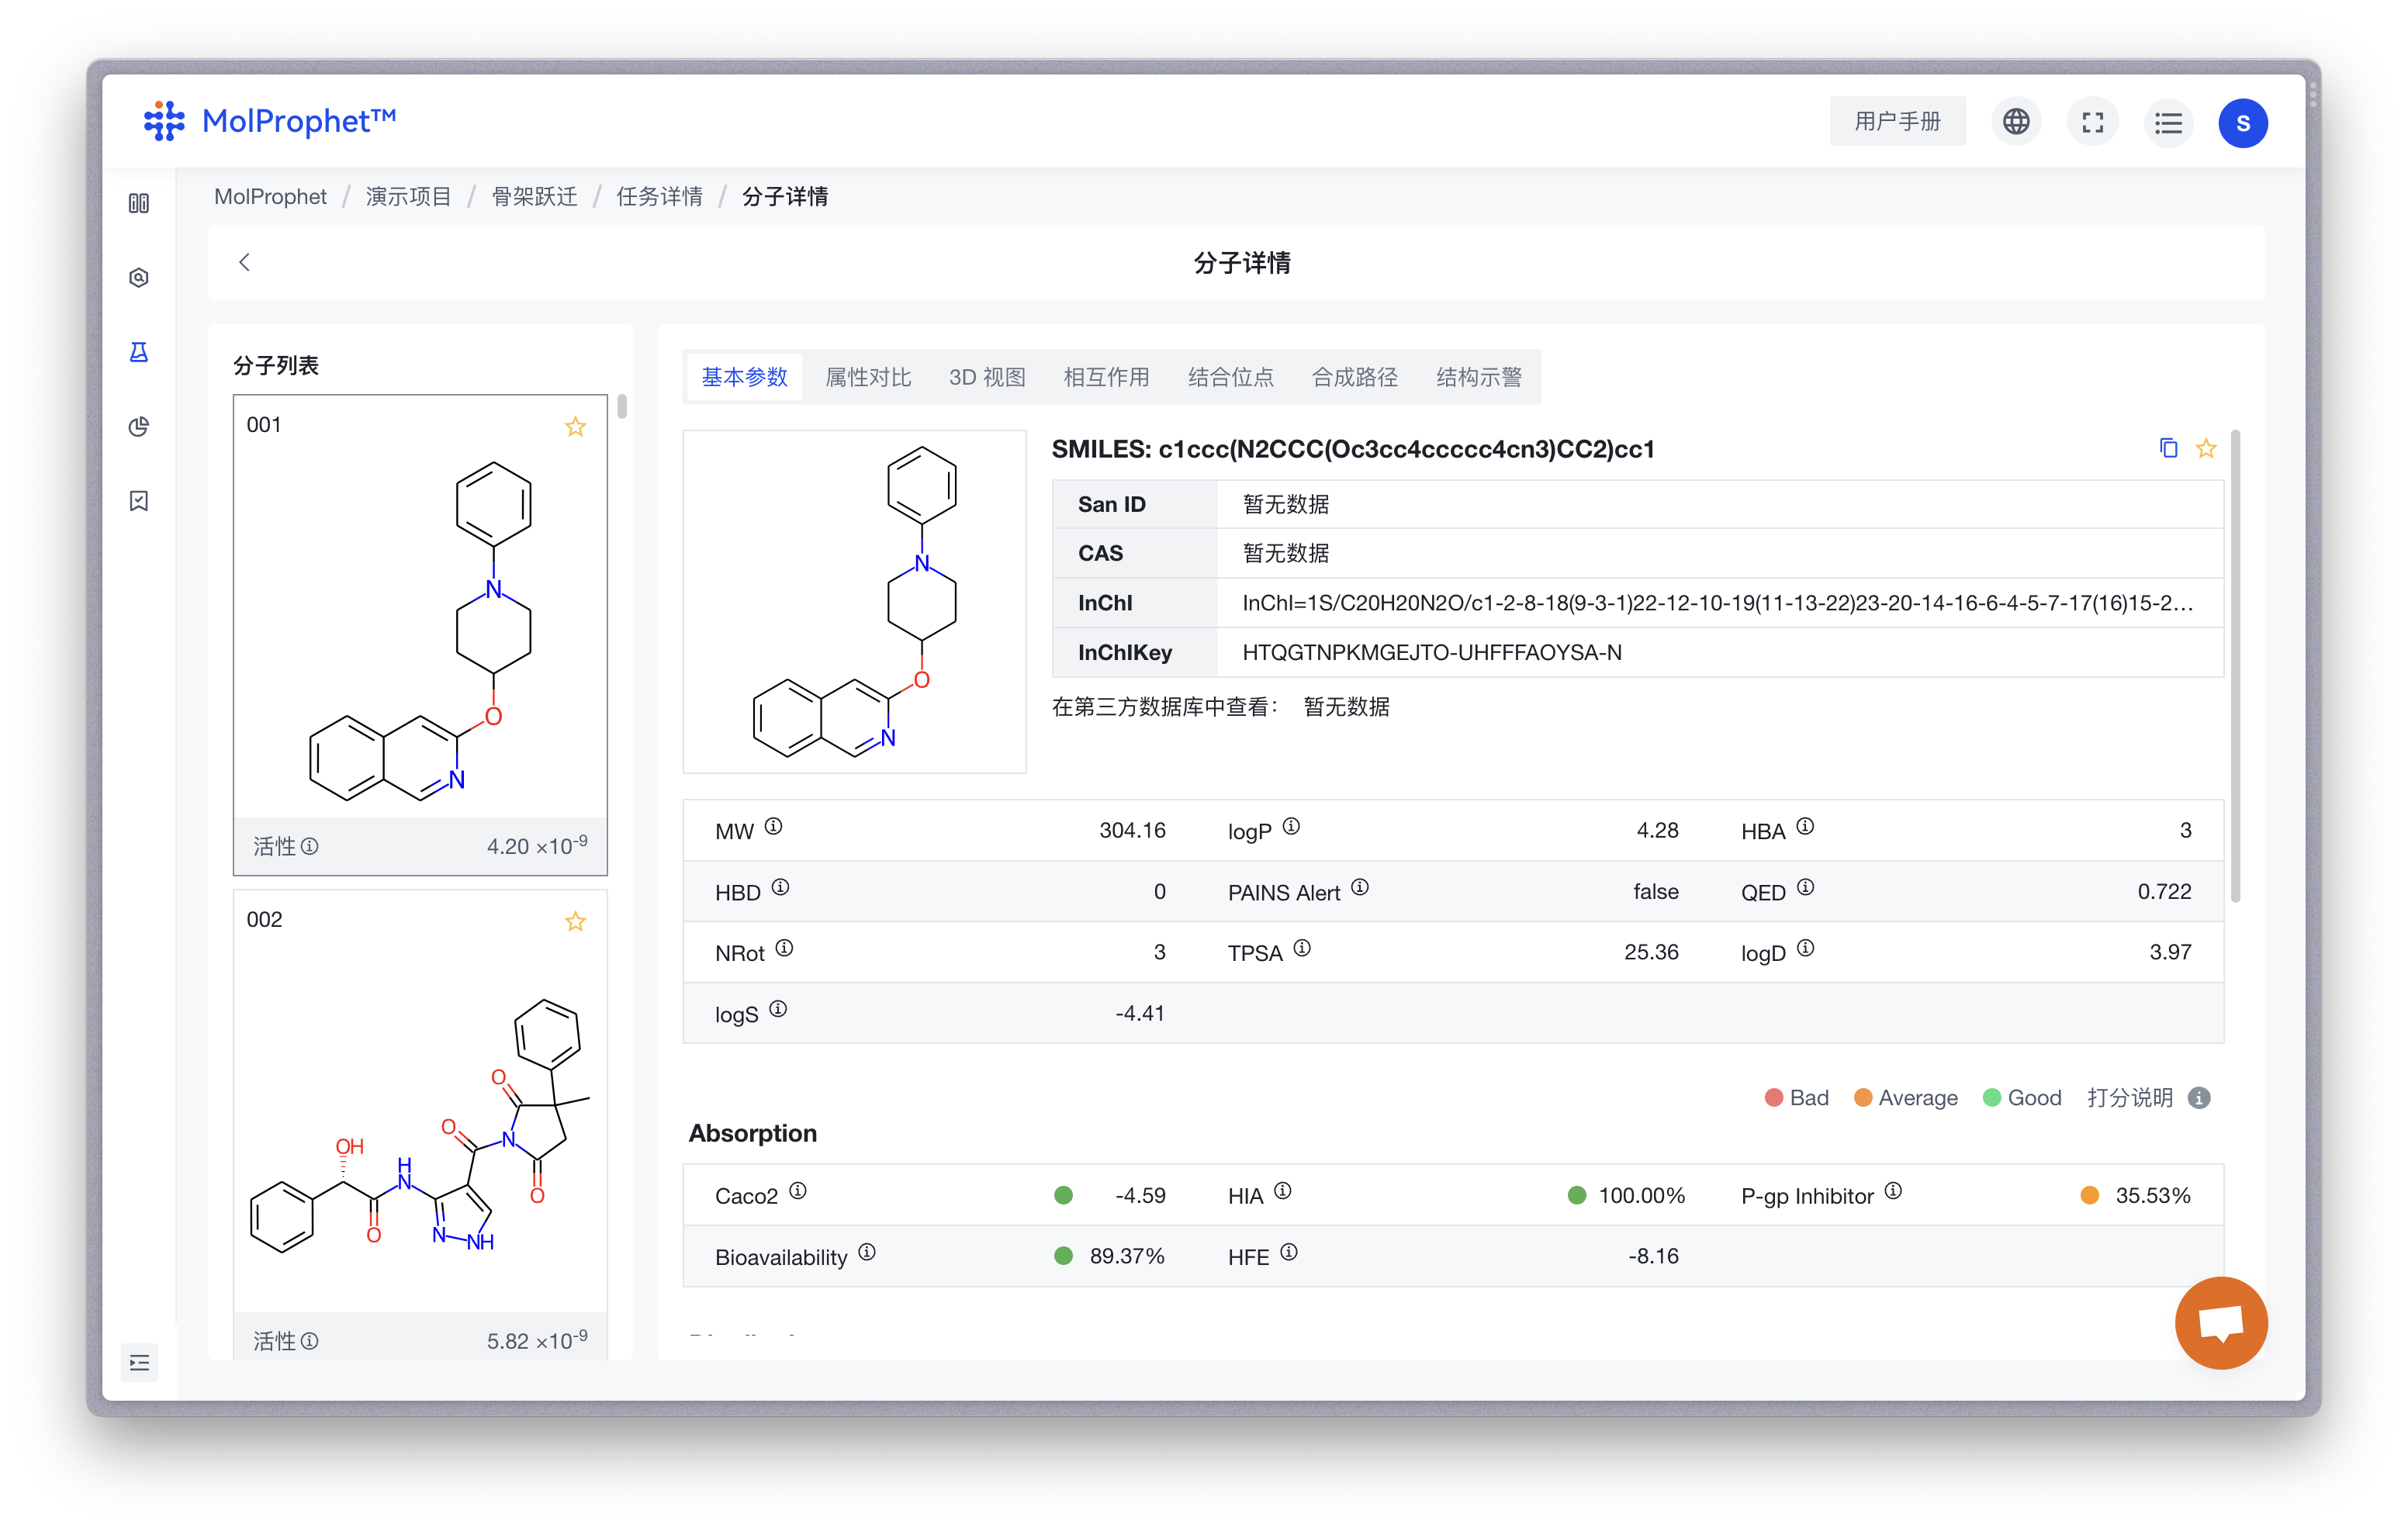Click the red Bad legend dot
The height and width of the screenshot is (1531, 2408).
click(1773, 1098)
